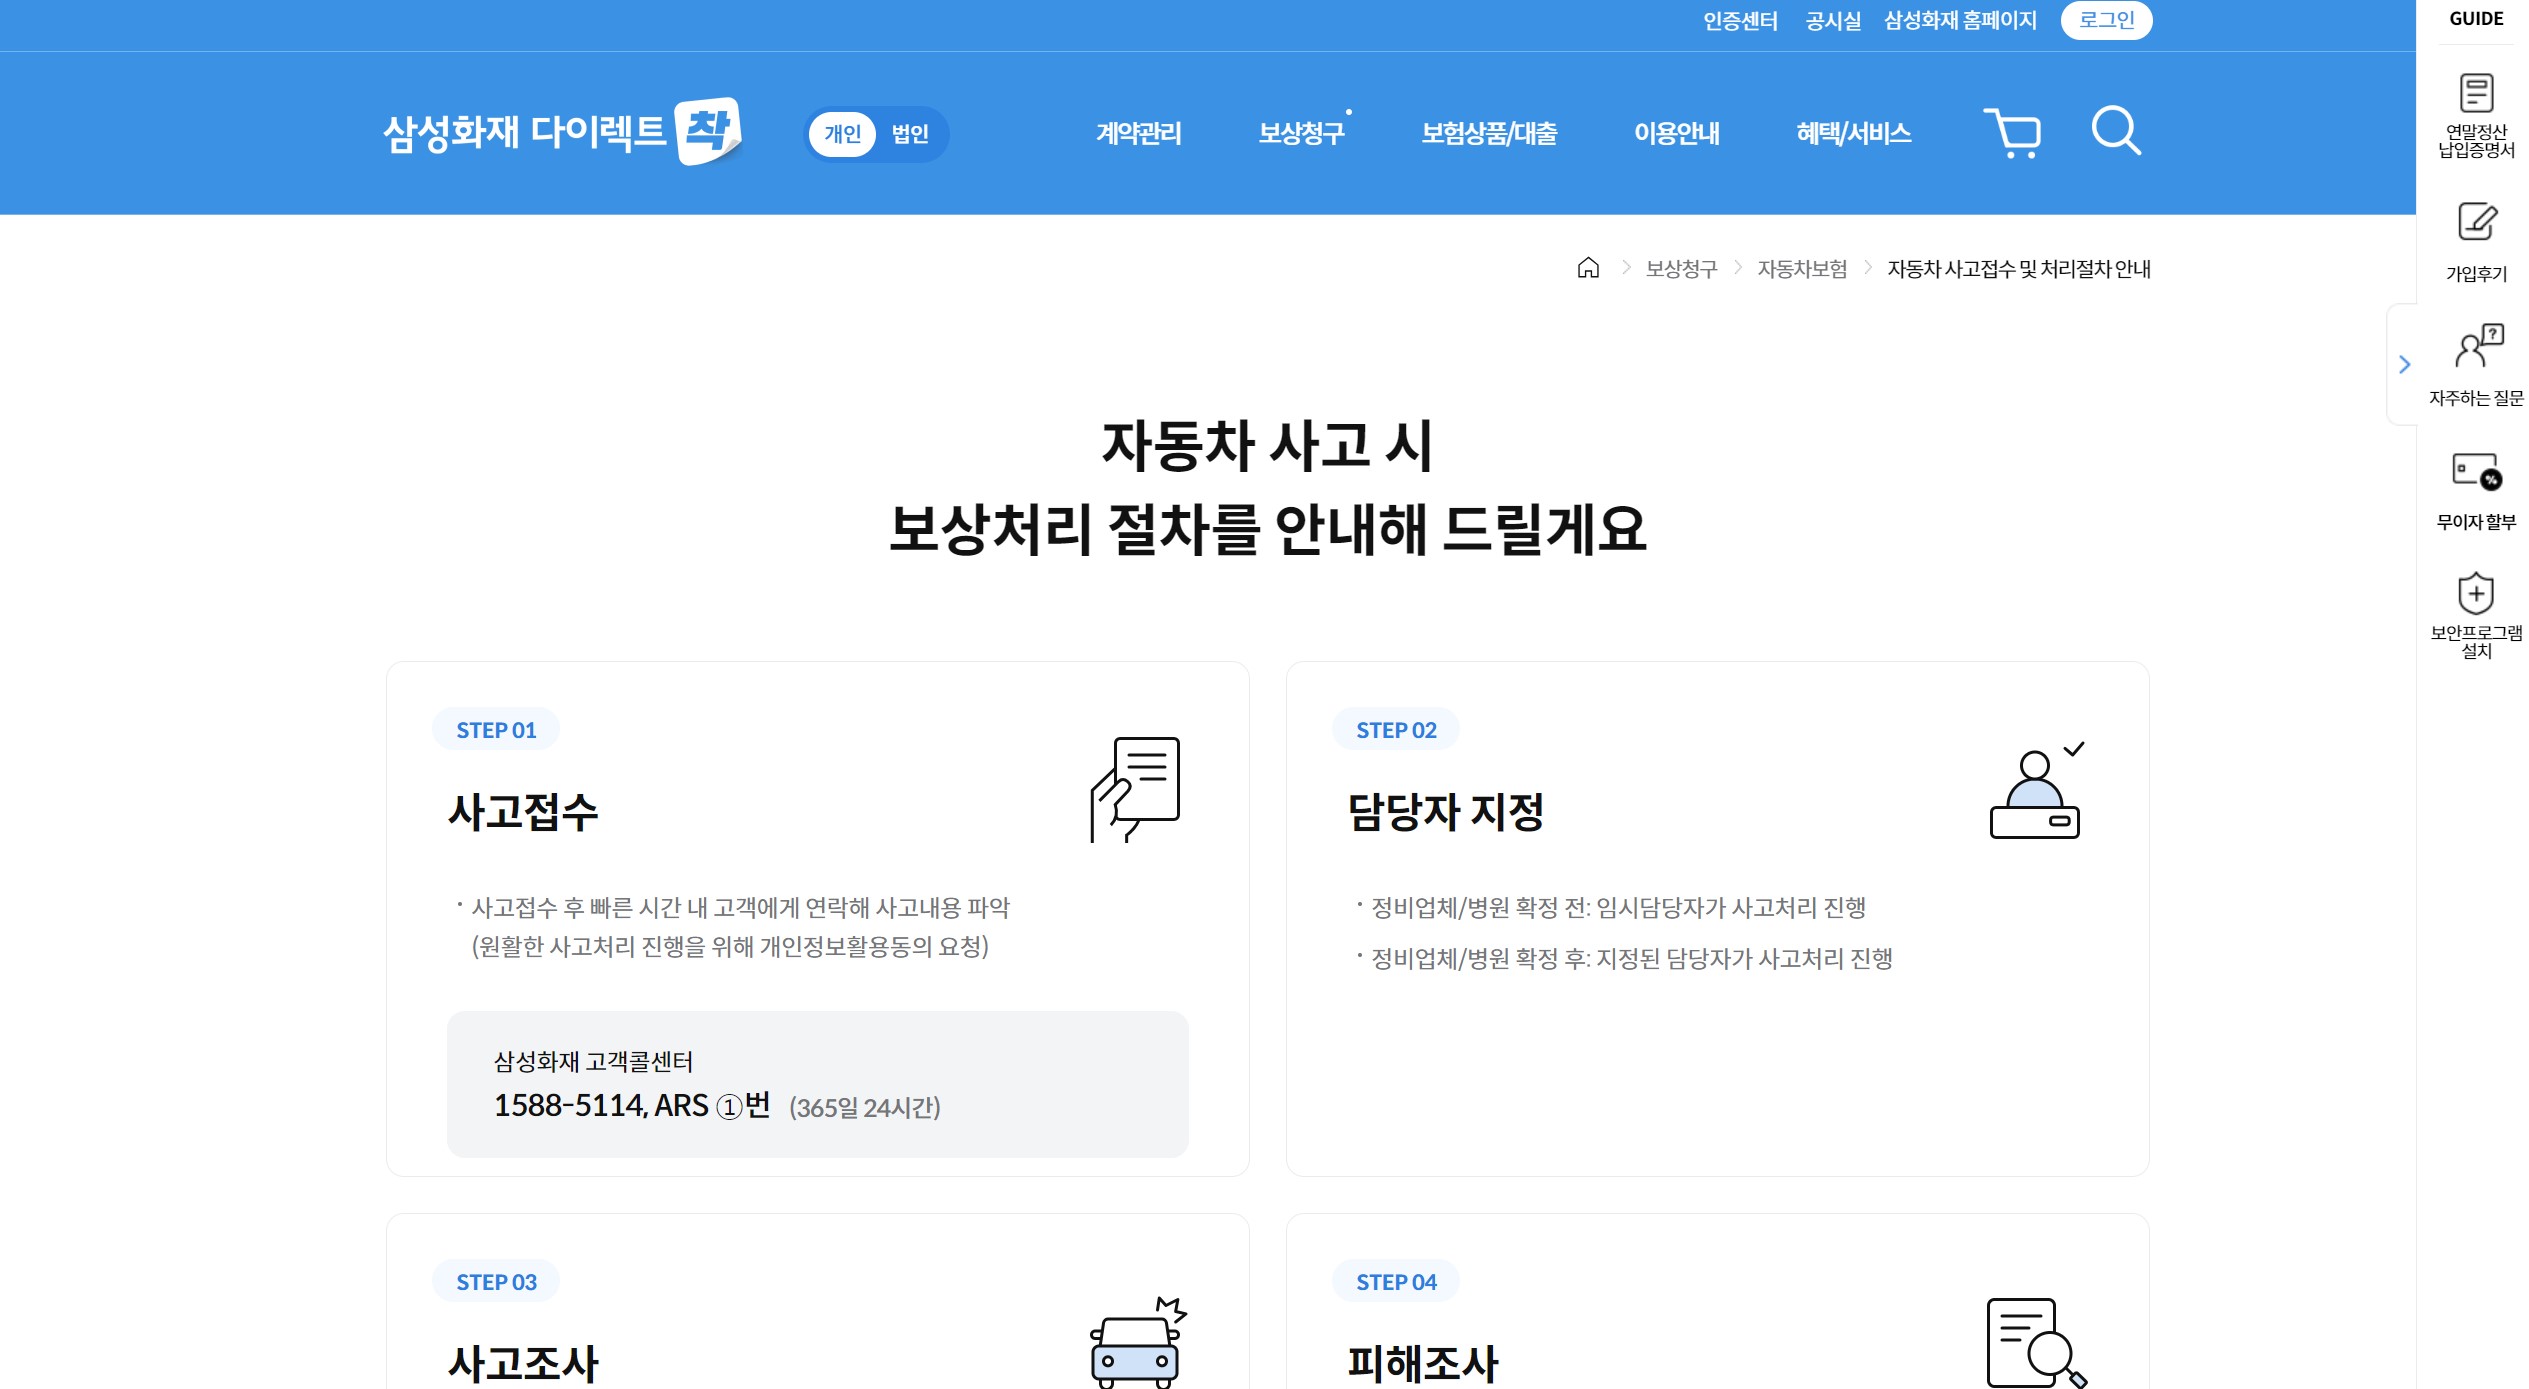Image resolution: width=2529 pixels, height=1389 pixels.
Task: Expand 보험상품/대출 navigation menu
Action: (x=1489, y=133)
